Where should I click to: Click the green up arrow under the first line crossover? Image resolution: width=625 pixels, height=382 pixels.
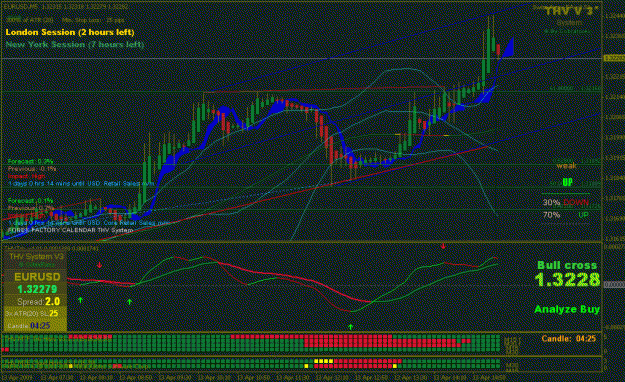[130, 302]
